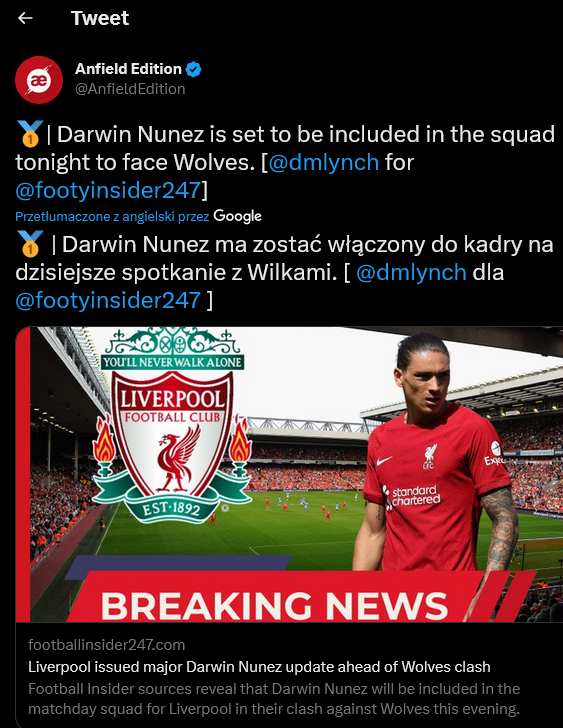The height and width of the screenshot is (728, 563).
Task: Open @footyinsider247 mention in Polish translation
Action: [108, 300]
